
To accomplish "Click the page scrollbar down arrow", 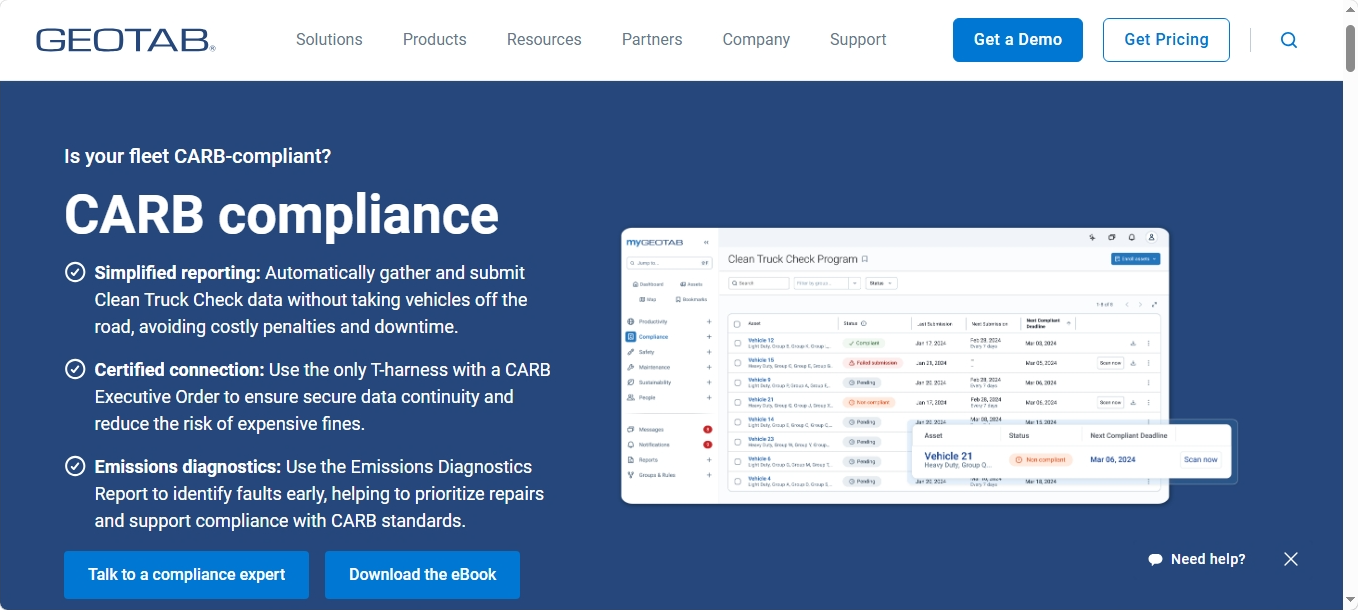I will point(1350,601).
